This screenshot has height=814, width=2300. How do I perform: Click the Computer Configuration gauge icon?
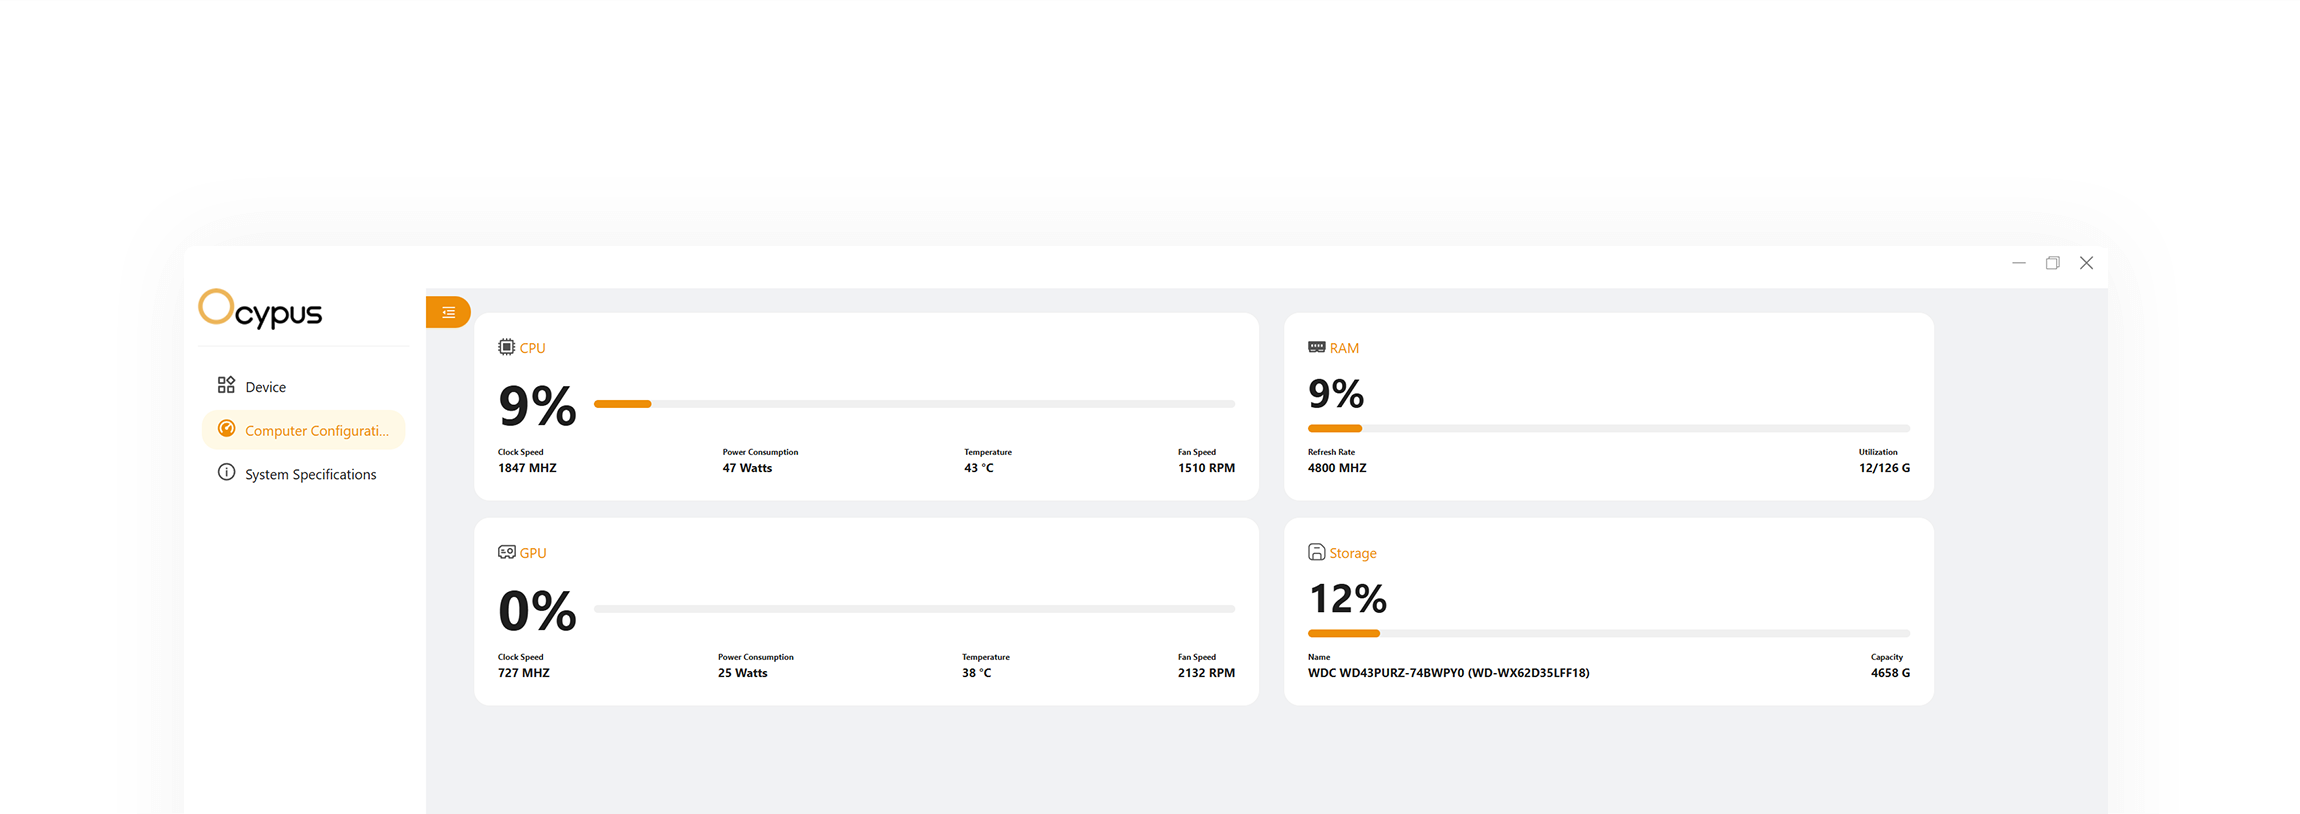click(226, 429)
